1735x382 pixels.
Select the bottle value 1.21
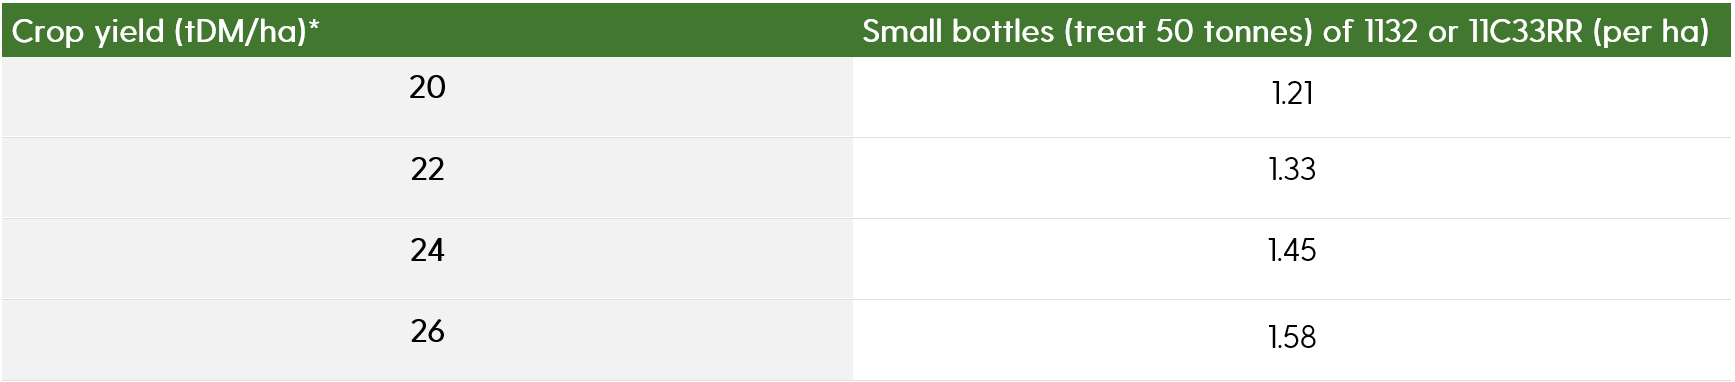[1292, 94]
